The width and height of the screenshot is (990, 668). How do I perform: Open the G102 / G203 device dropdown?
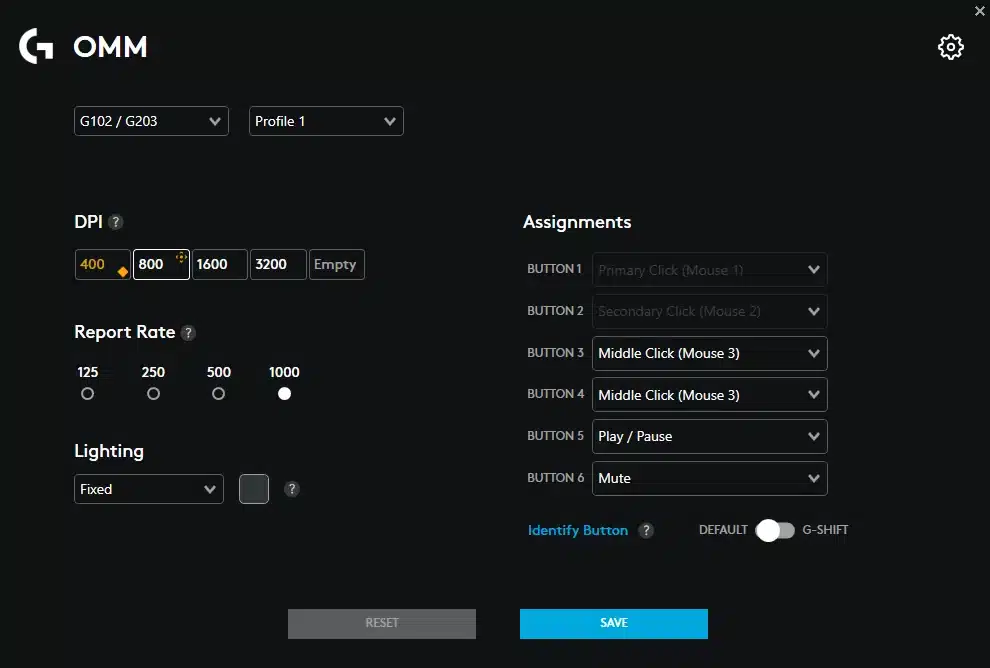151,121
